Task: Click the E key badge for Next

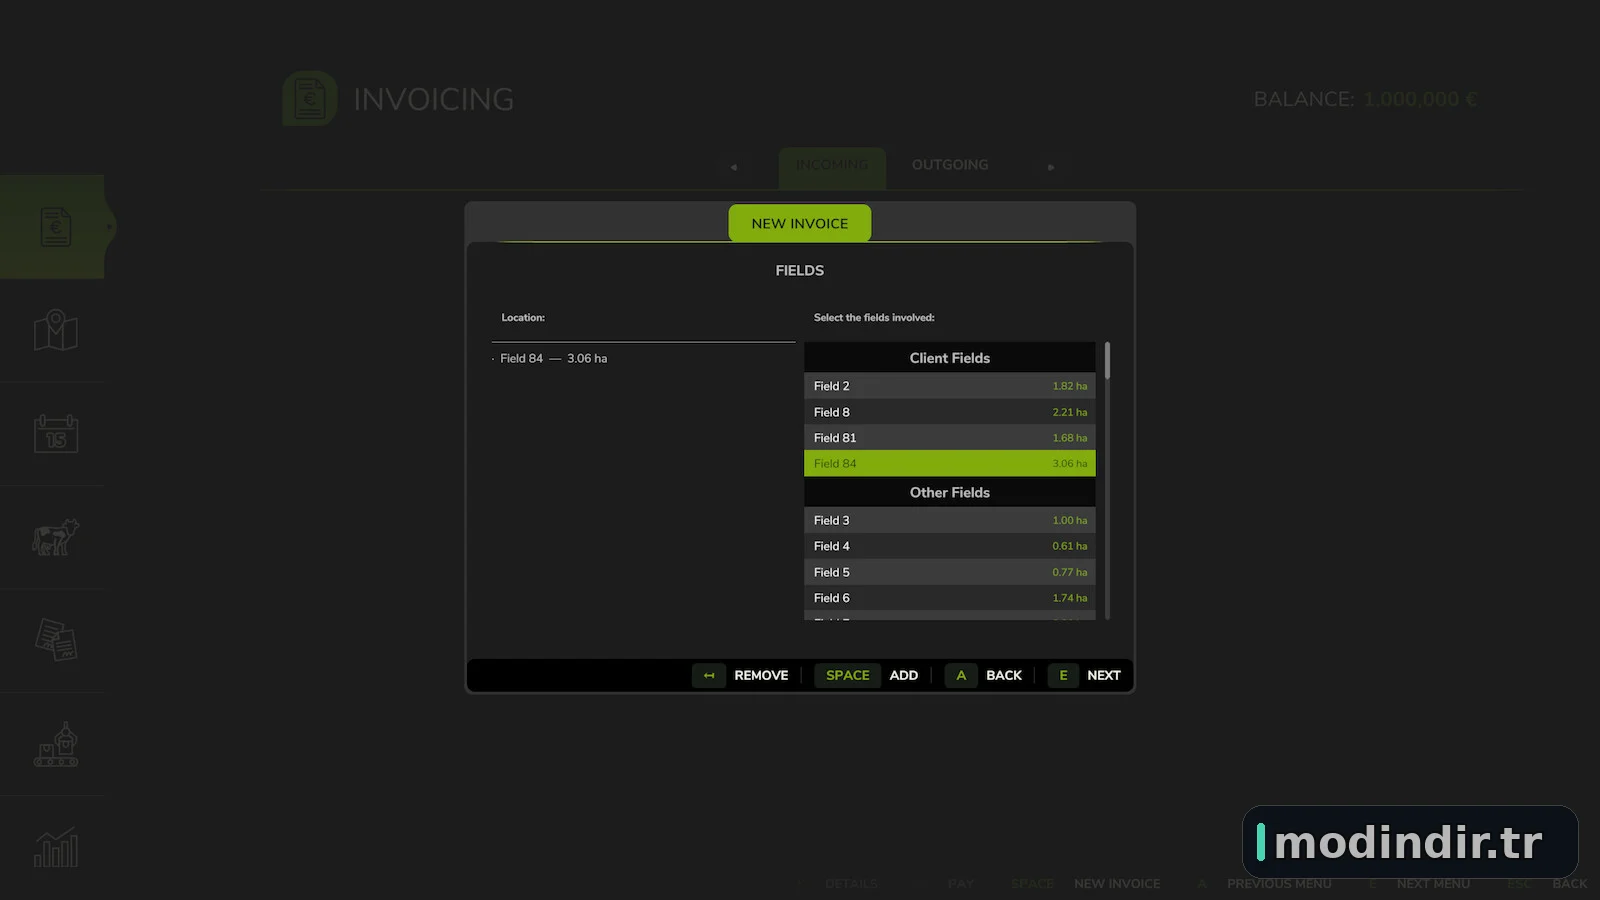Action: [1063, 675]
